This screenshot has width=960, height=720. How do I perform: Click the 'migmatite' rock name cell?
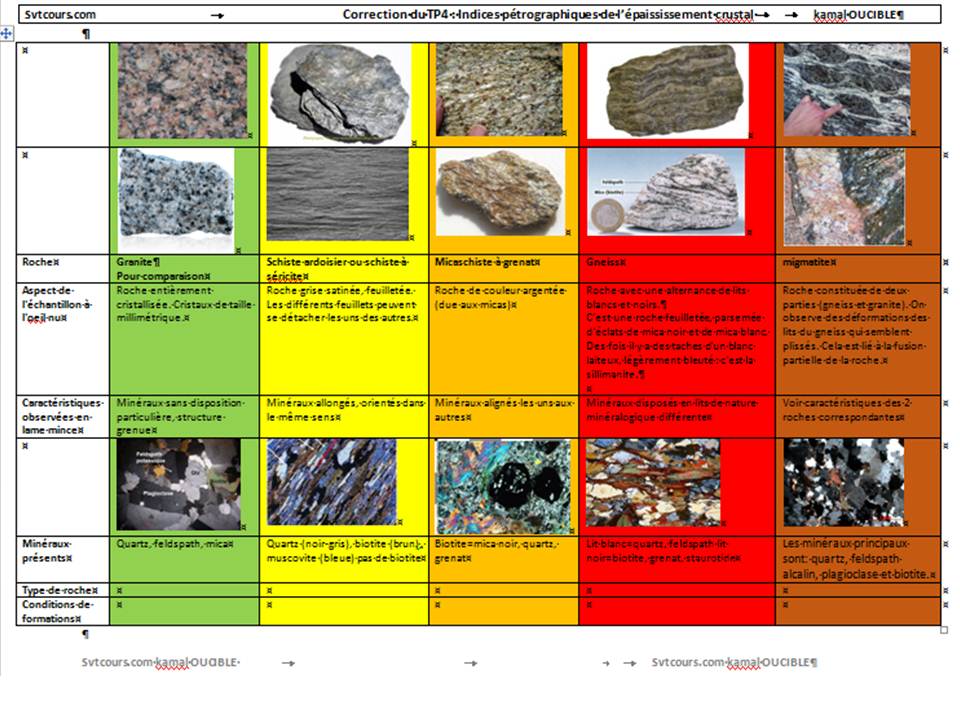click(813, 261)
